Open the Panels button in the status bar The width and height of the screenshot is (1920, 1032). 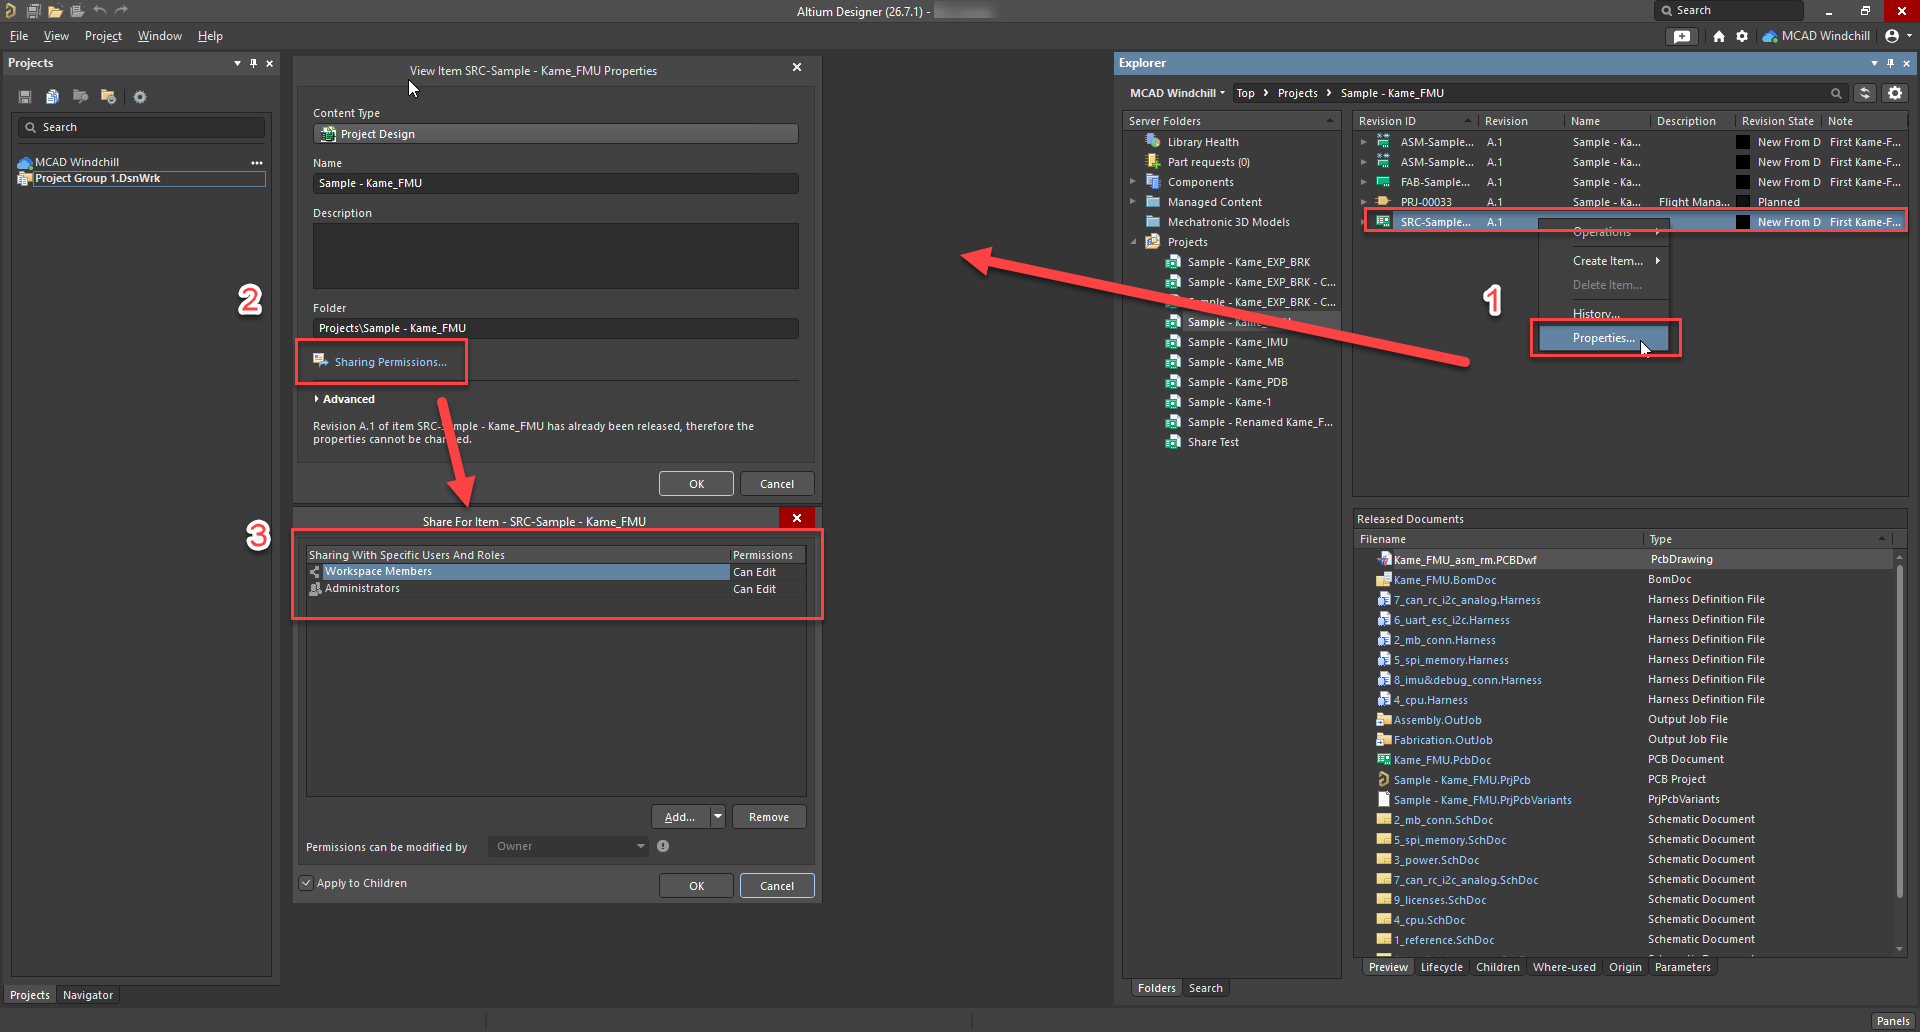(x=1893, y=1021)
